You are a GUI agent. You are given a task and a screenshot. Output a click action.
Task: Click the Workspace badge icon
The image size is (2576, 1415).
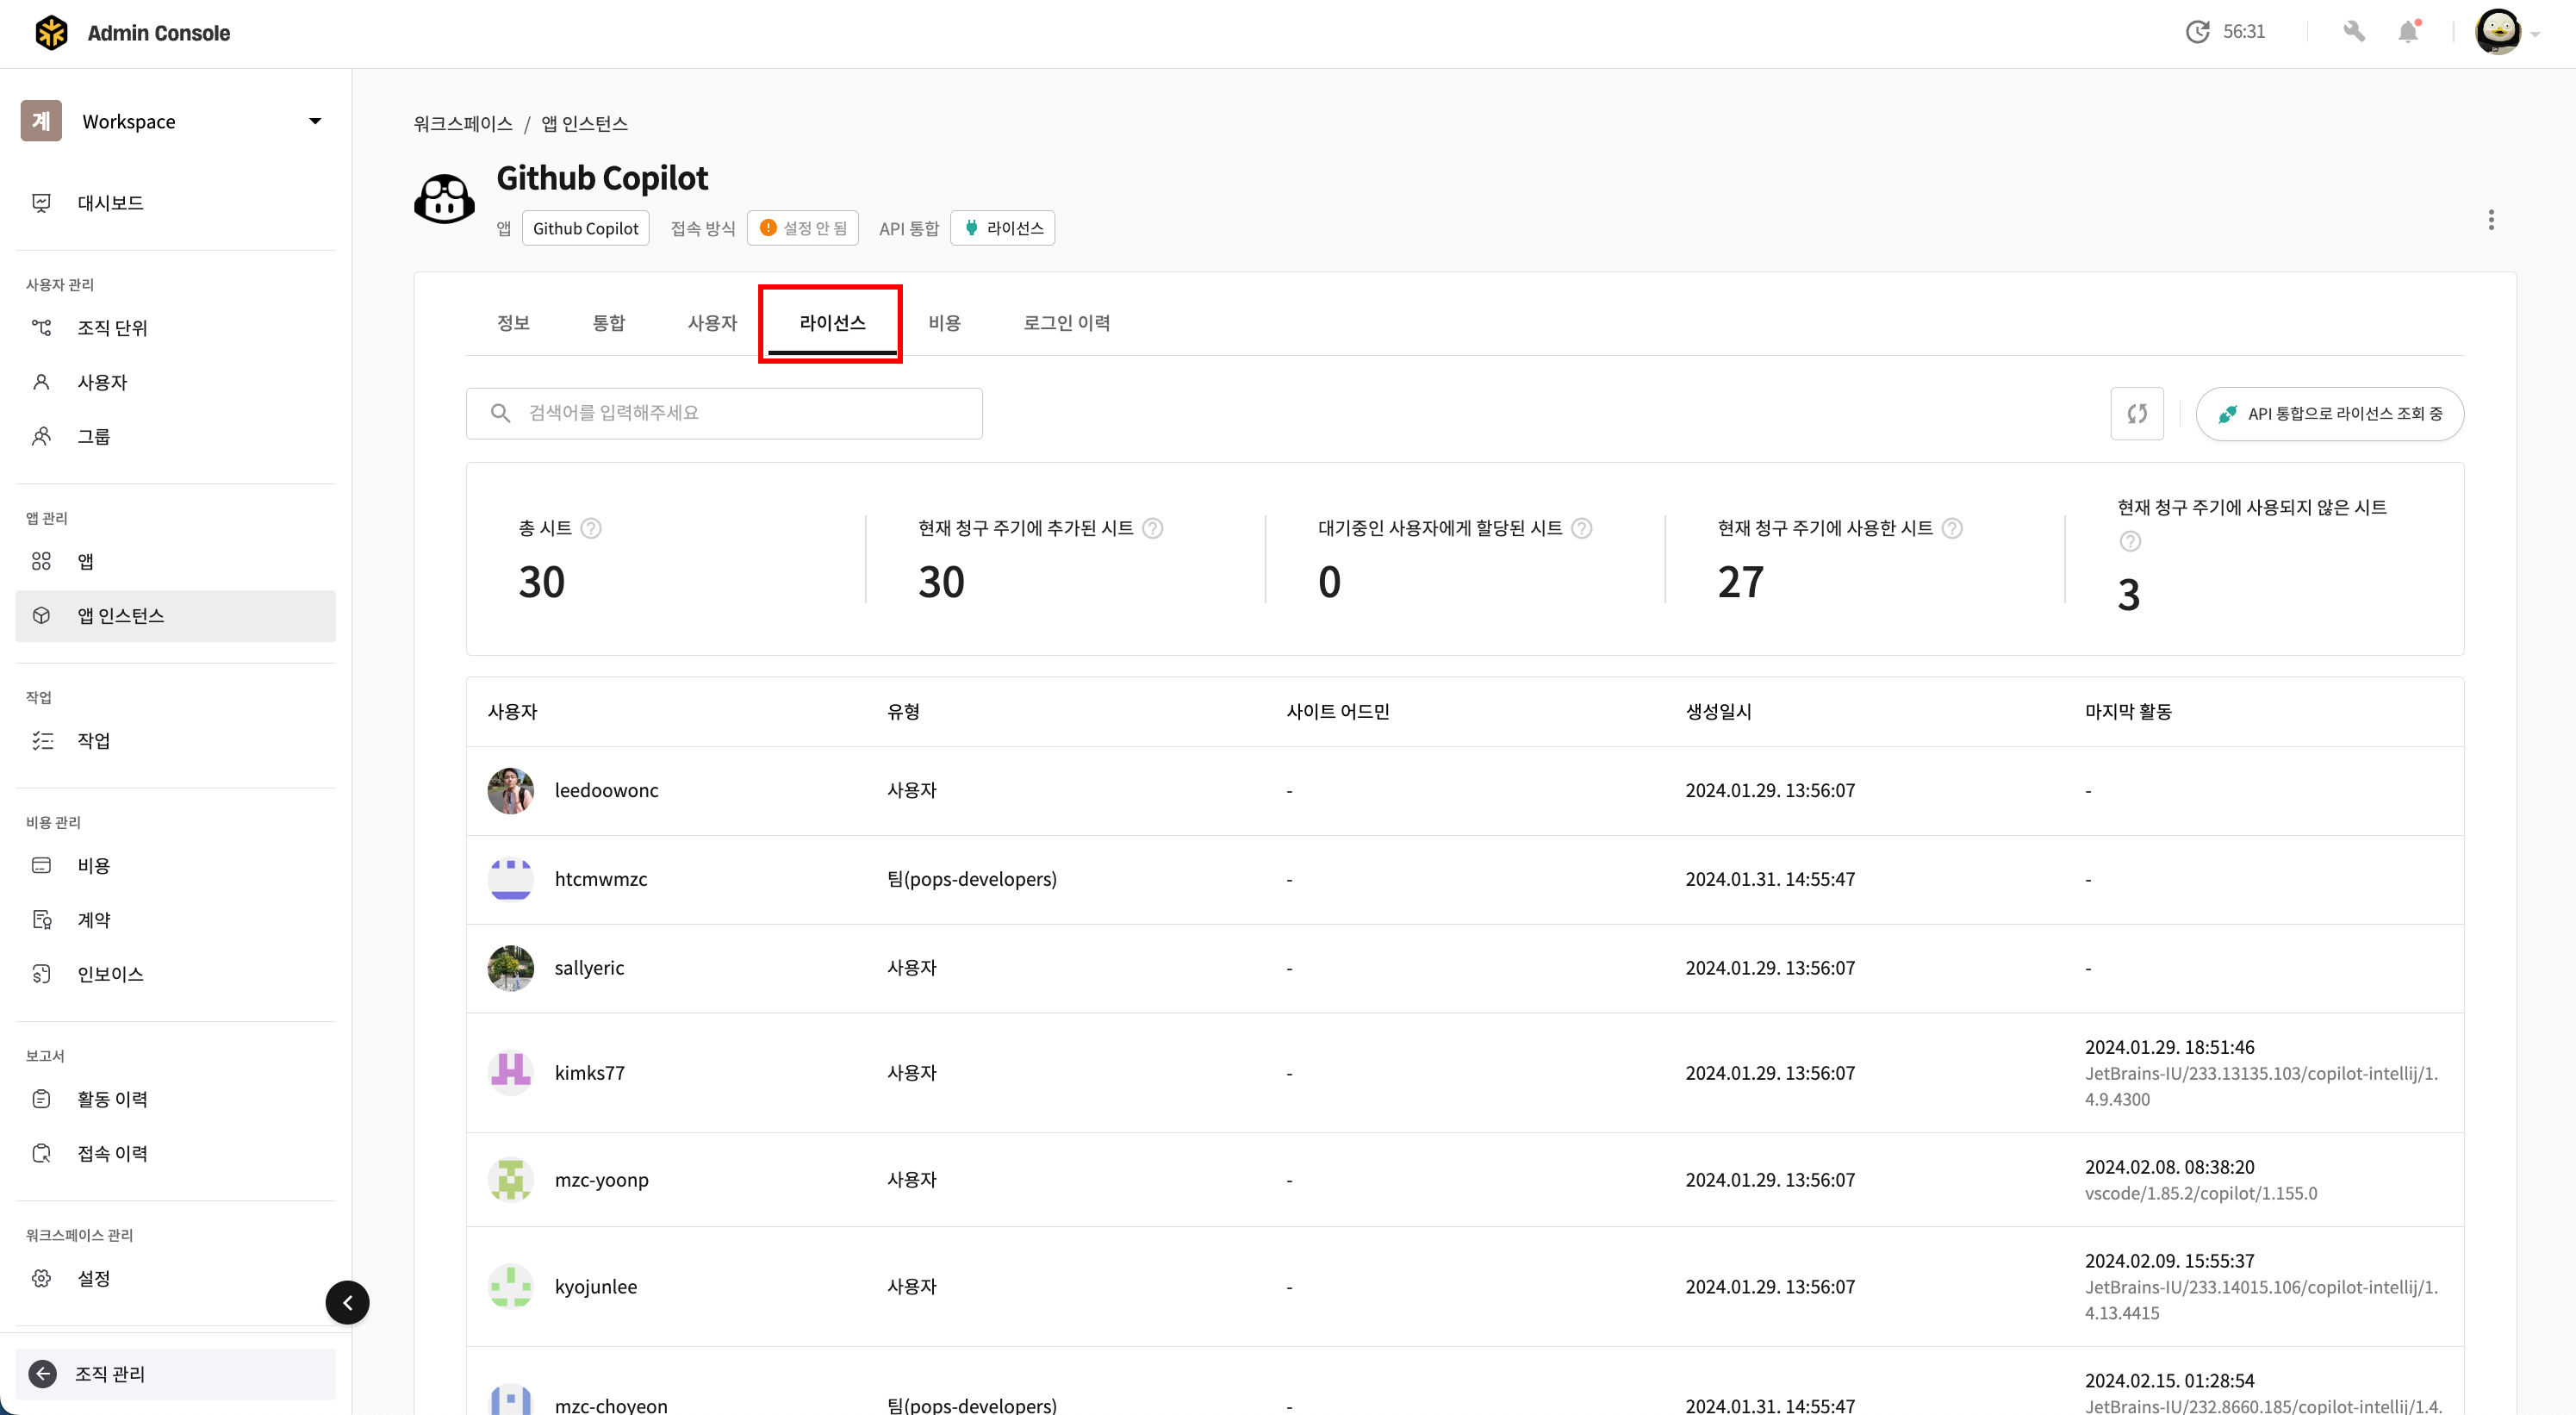pos(41,121)
